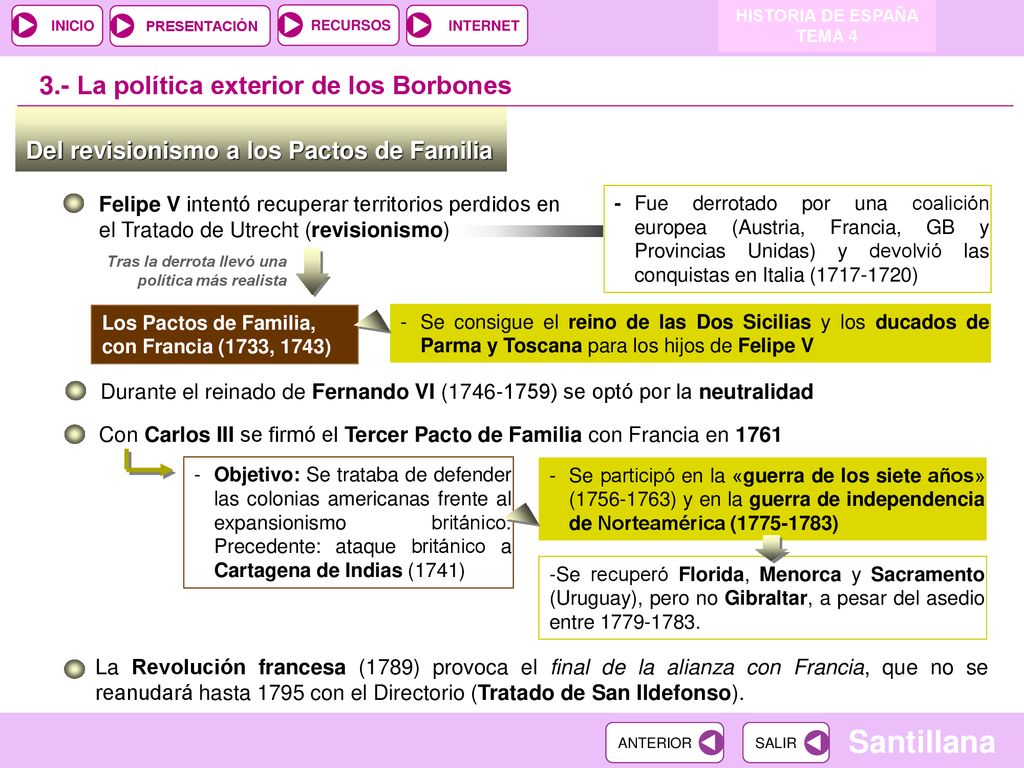Click the back arrow icon on ANTERIOR
Image resolution: width=1024 pixels, height=768 pixels.
pyautogui.click(x=710, y=743)
